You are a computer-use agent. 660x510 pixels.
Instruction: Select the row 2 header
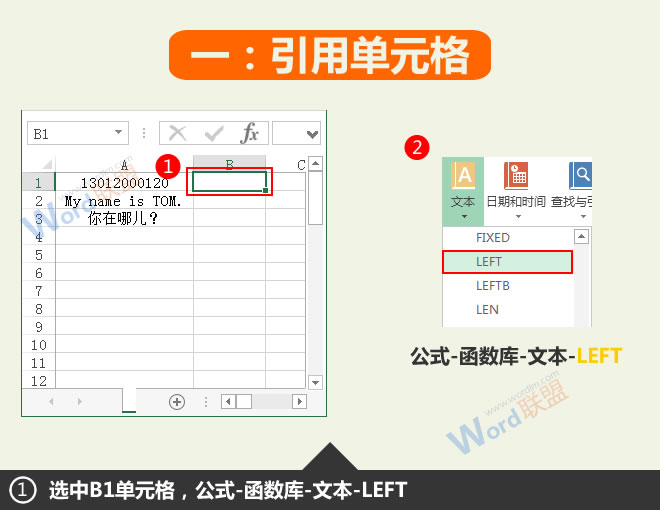tap(38, 200)
